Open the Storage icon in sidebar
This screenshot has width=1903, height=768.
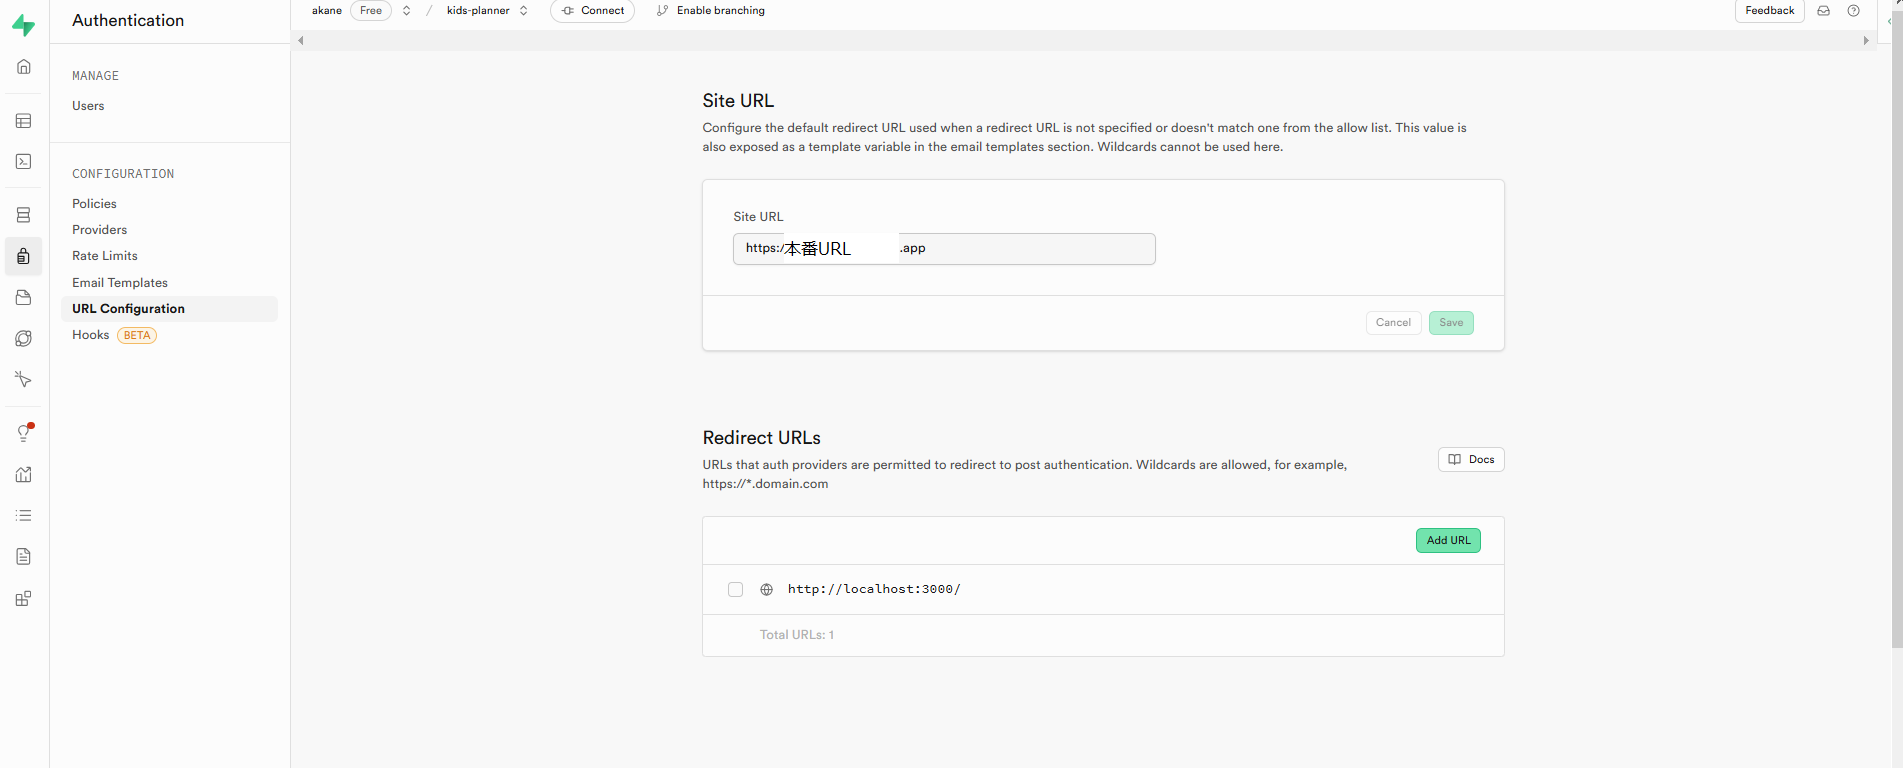tap(24, 298)
